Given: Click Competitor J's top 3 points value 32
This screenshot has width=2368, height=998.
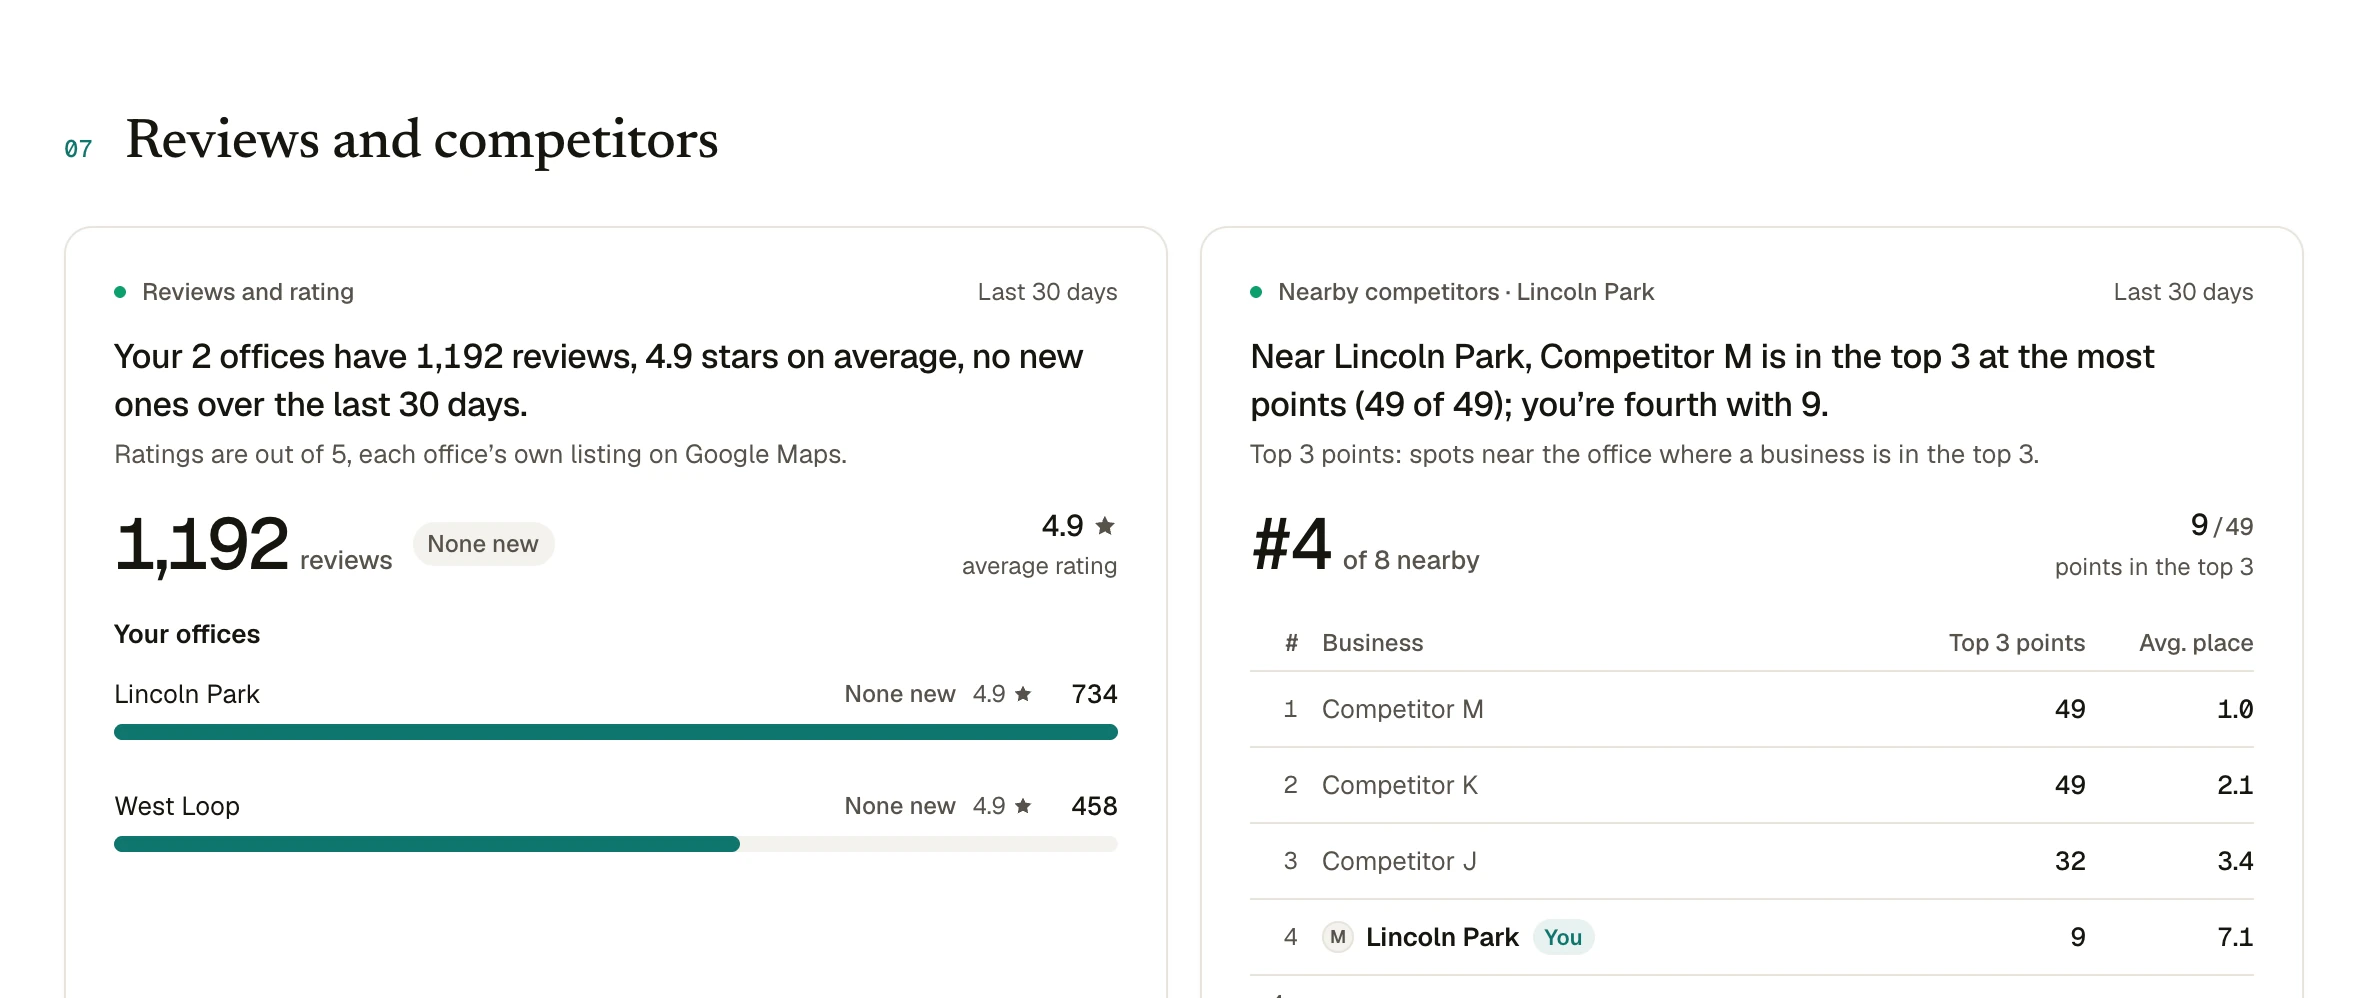Looking at the screenshot, I should (x=2070, y=861).
